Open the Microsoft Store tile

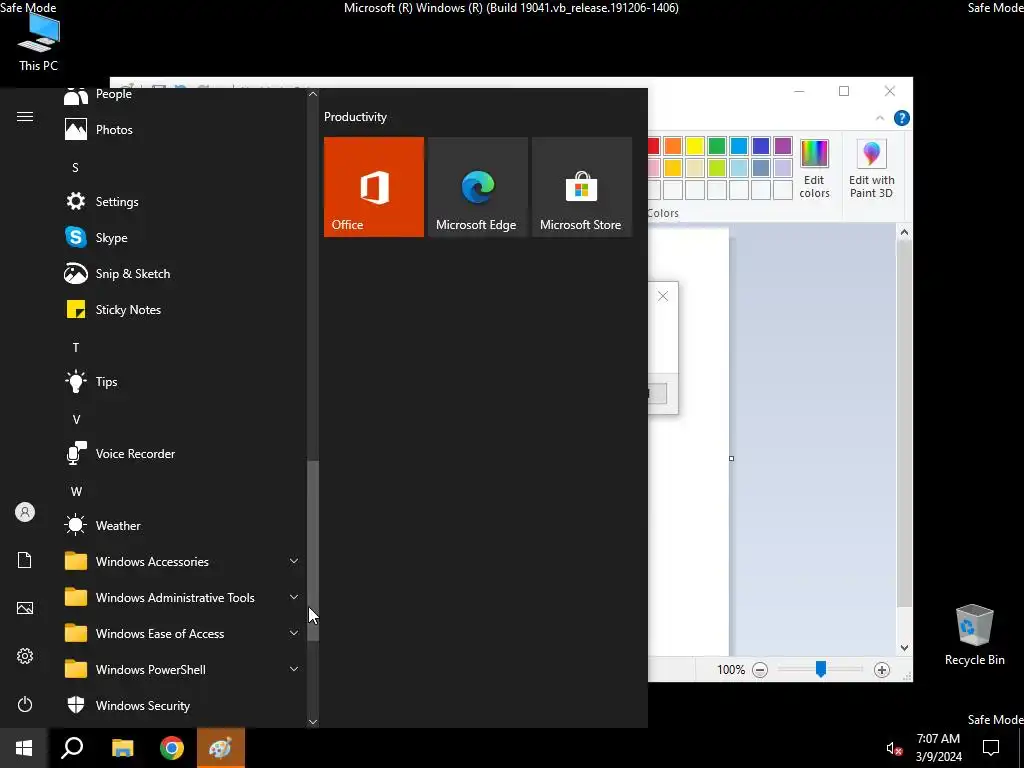(582, 187)
